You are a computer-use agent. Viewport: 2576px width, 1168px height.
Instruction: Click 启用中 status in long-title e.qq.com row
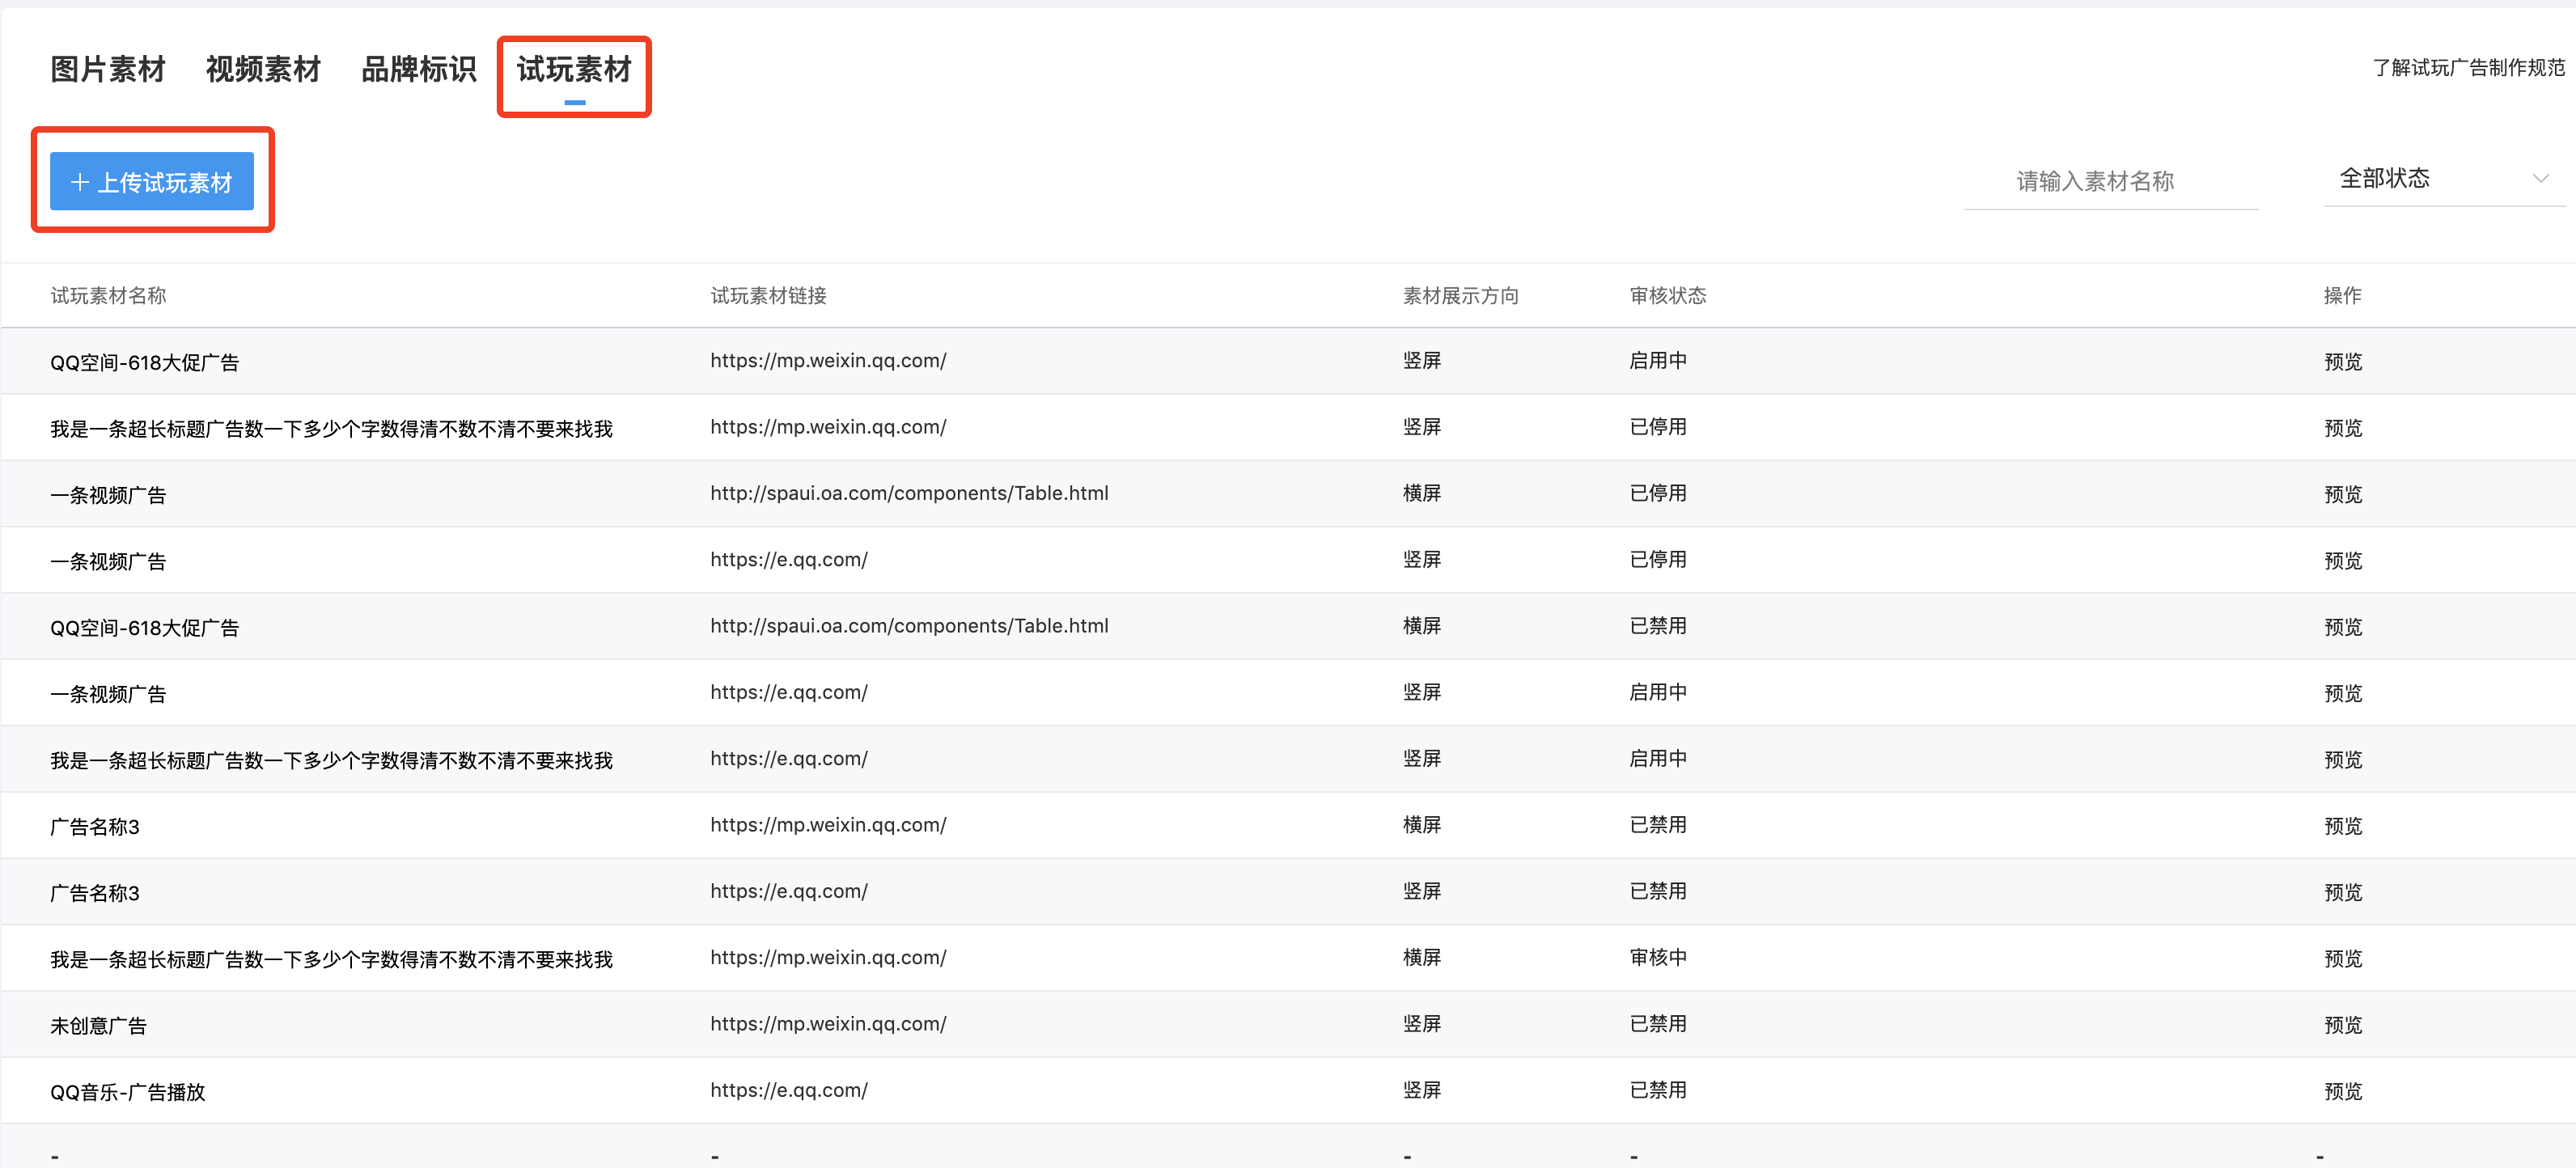[x=1658, y=759]
